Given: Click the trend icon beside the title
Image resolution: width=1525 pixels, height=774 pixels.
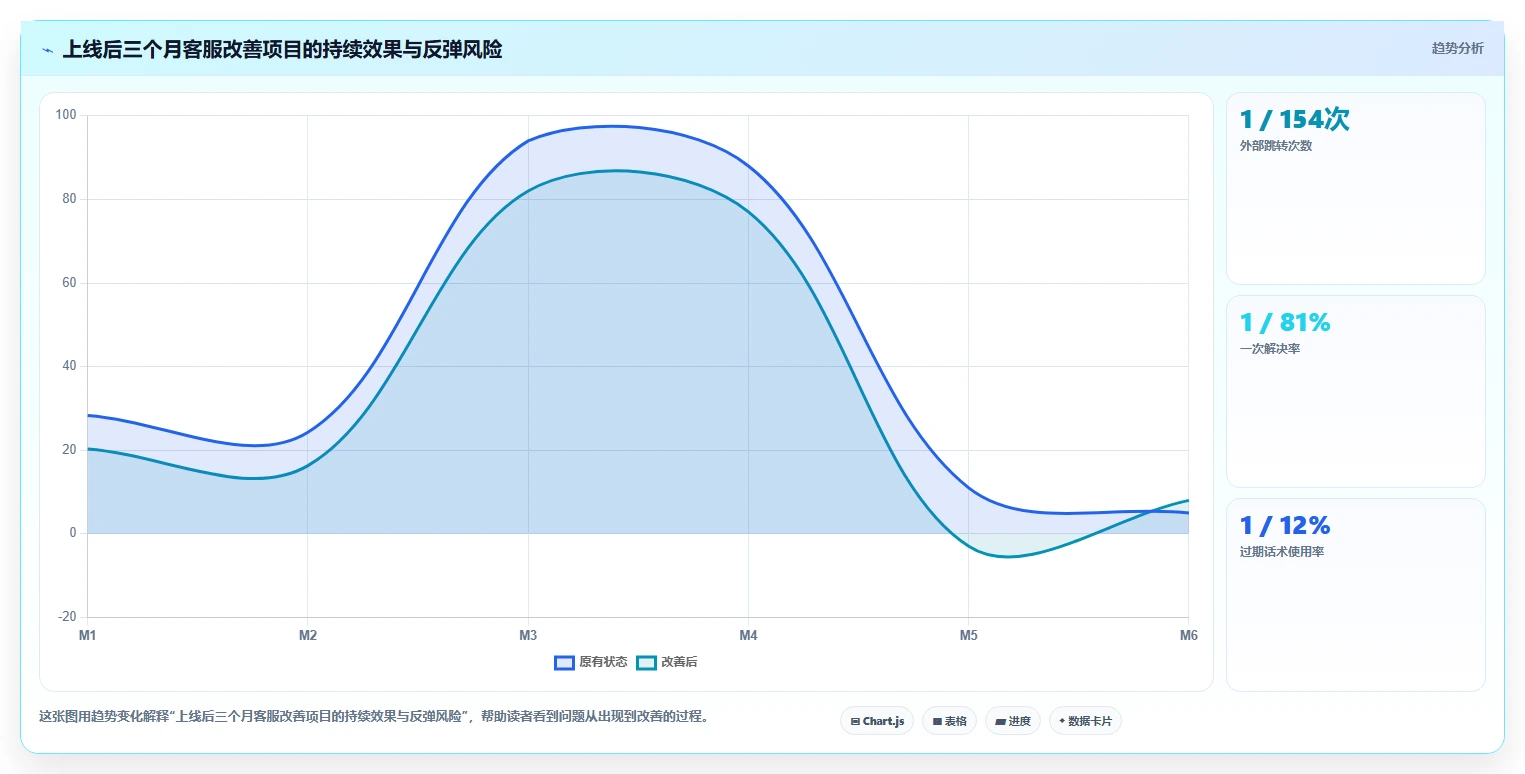Looking at the screenshot, I should (x=48, y=50).
